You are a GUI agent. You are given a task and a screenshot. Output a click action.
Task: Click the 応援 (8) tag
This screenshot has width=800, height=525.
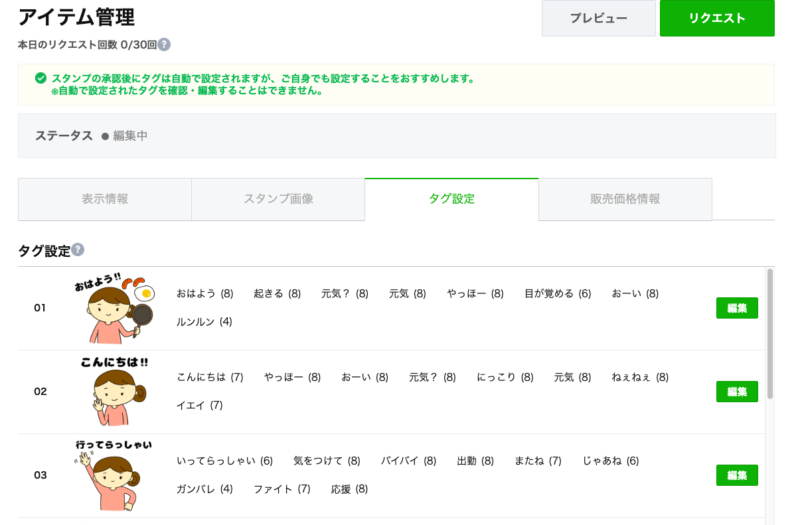(349, 489)
